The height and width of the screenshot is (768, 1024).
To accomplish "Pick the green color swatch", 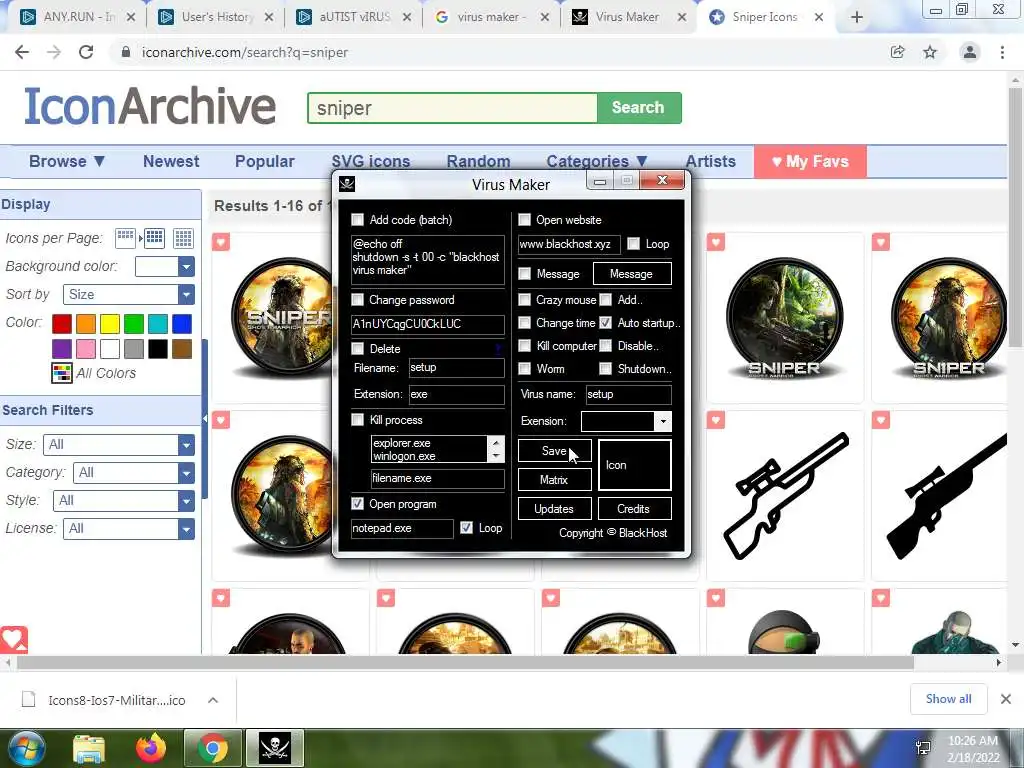I will point(134,323).
